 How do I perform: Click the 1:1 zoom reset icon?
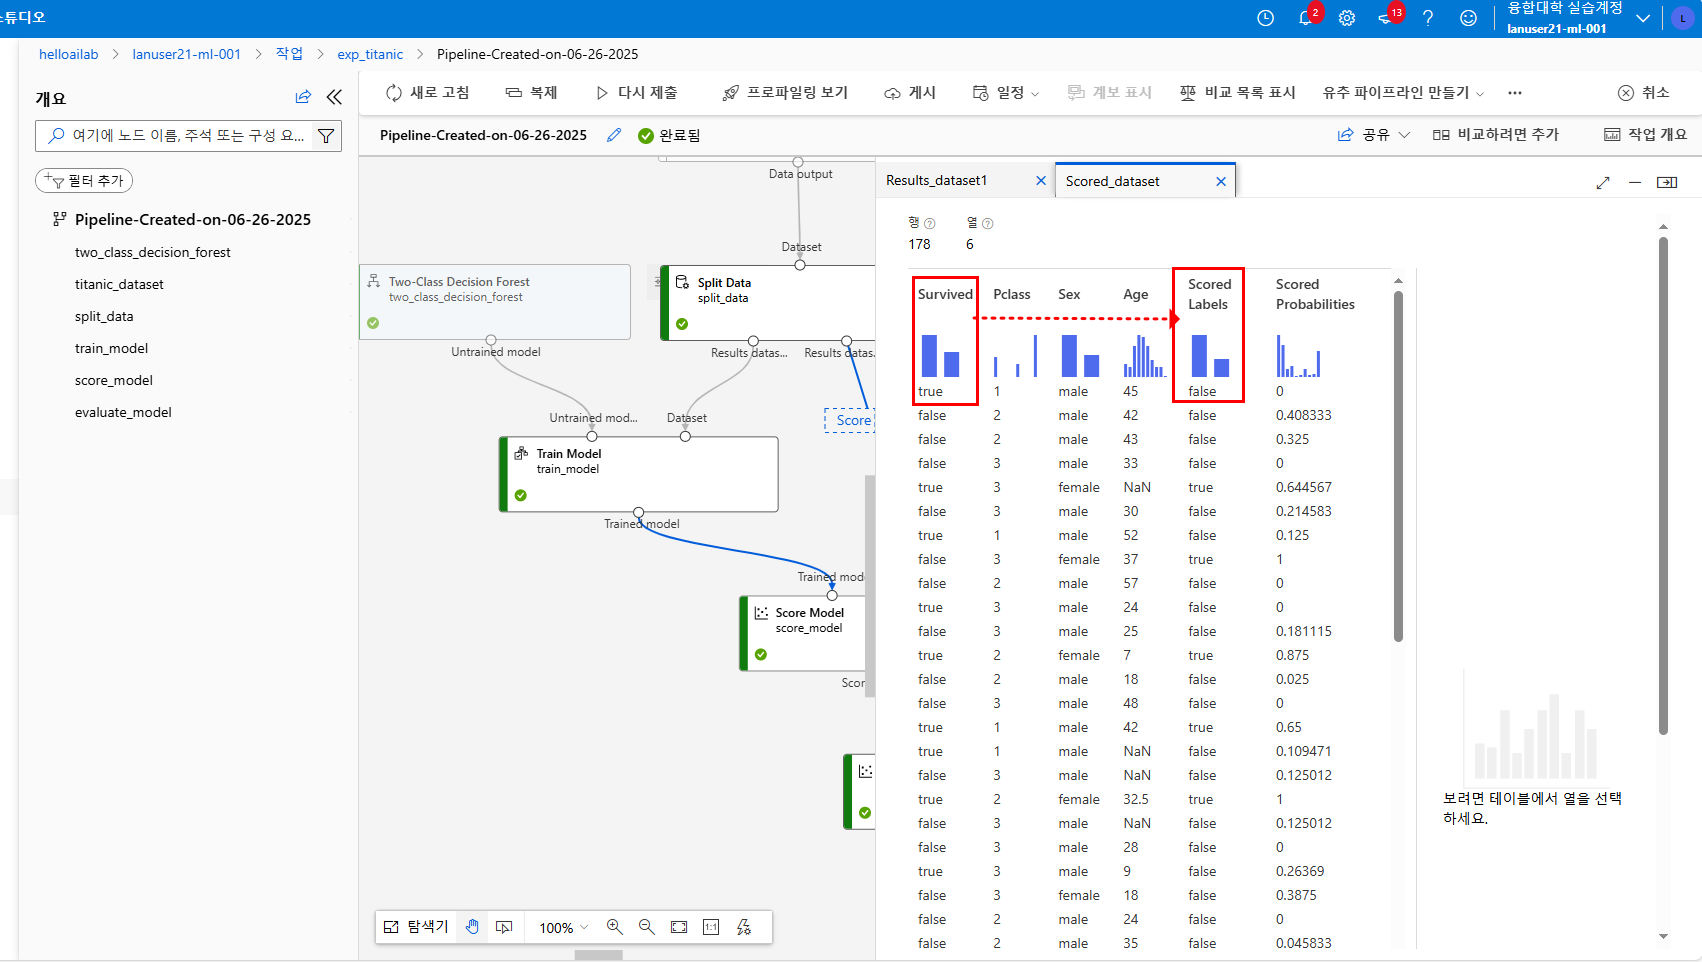click(710, 927)
